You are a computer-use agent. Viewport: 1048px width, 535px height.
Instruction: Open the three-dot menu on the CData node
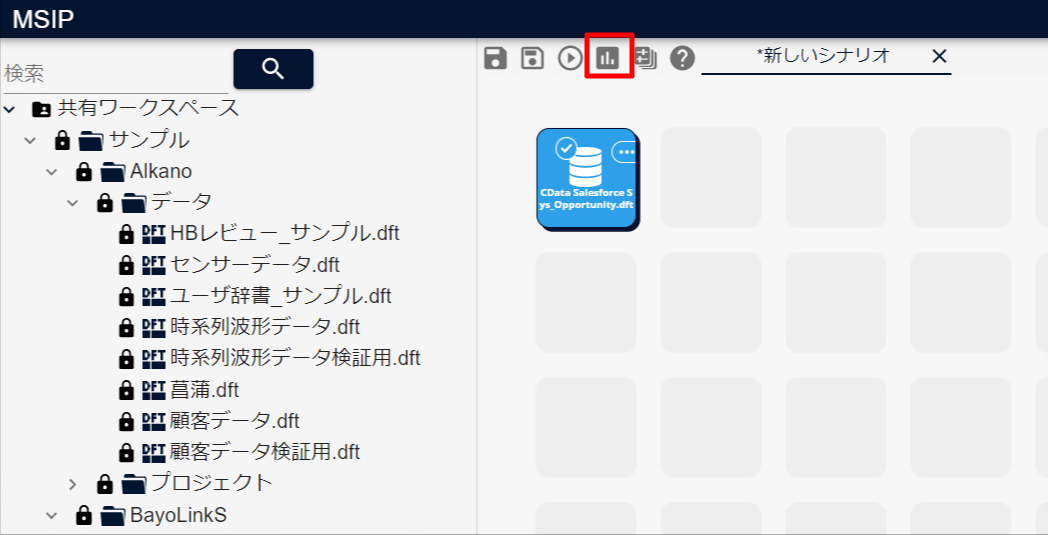624,152
